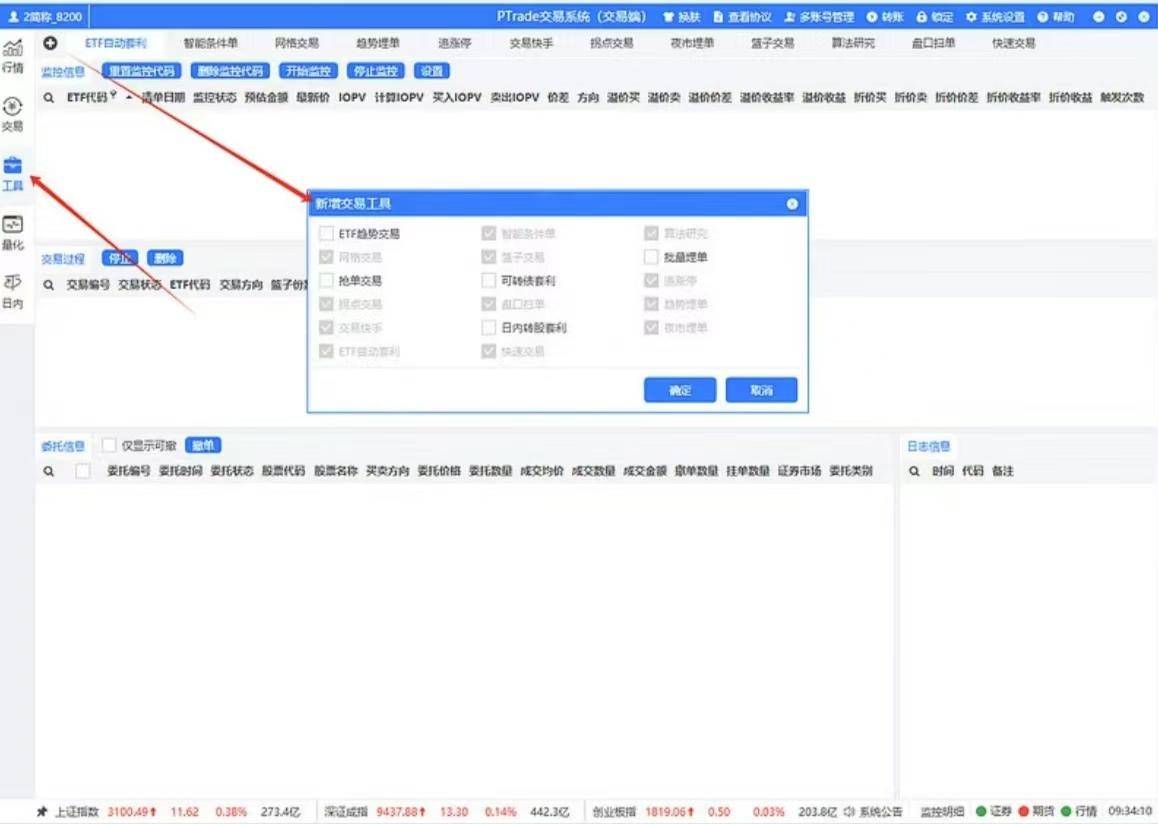Switch to 趋势埋单 tab
Image resolution: width=1158 pixels, height=824 pixels.
377,43
